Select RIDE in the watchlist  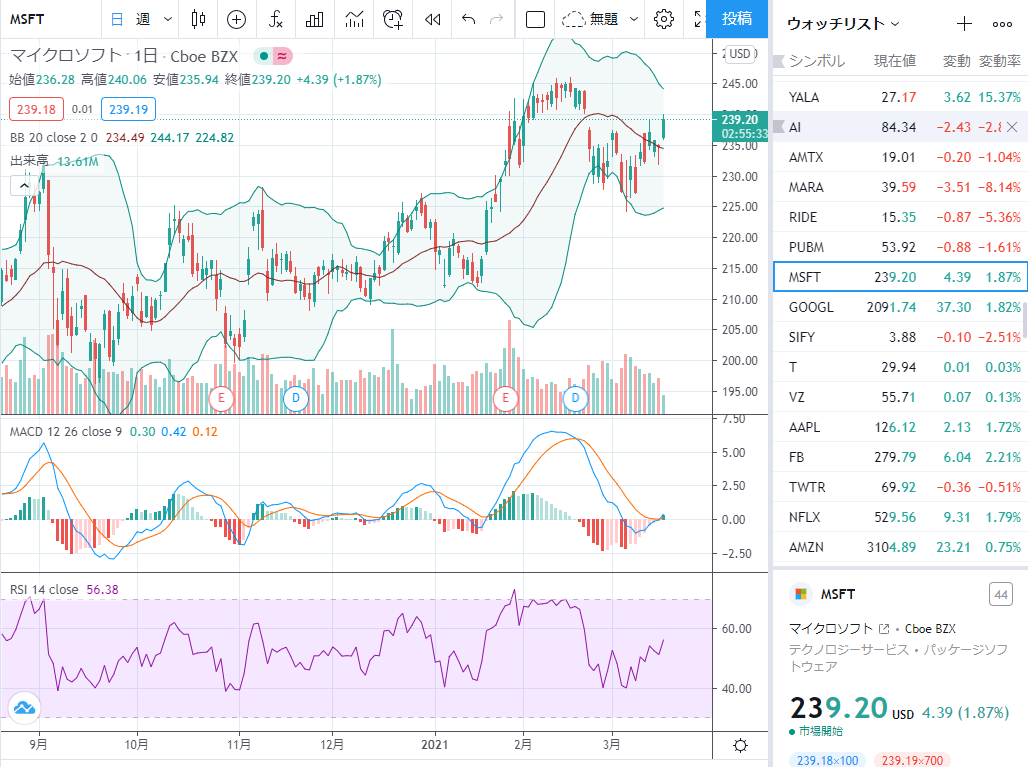[x=900, y=217]
